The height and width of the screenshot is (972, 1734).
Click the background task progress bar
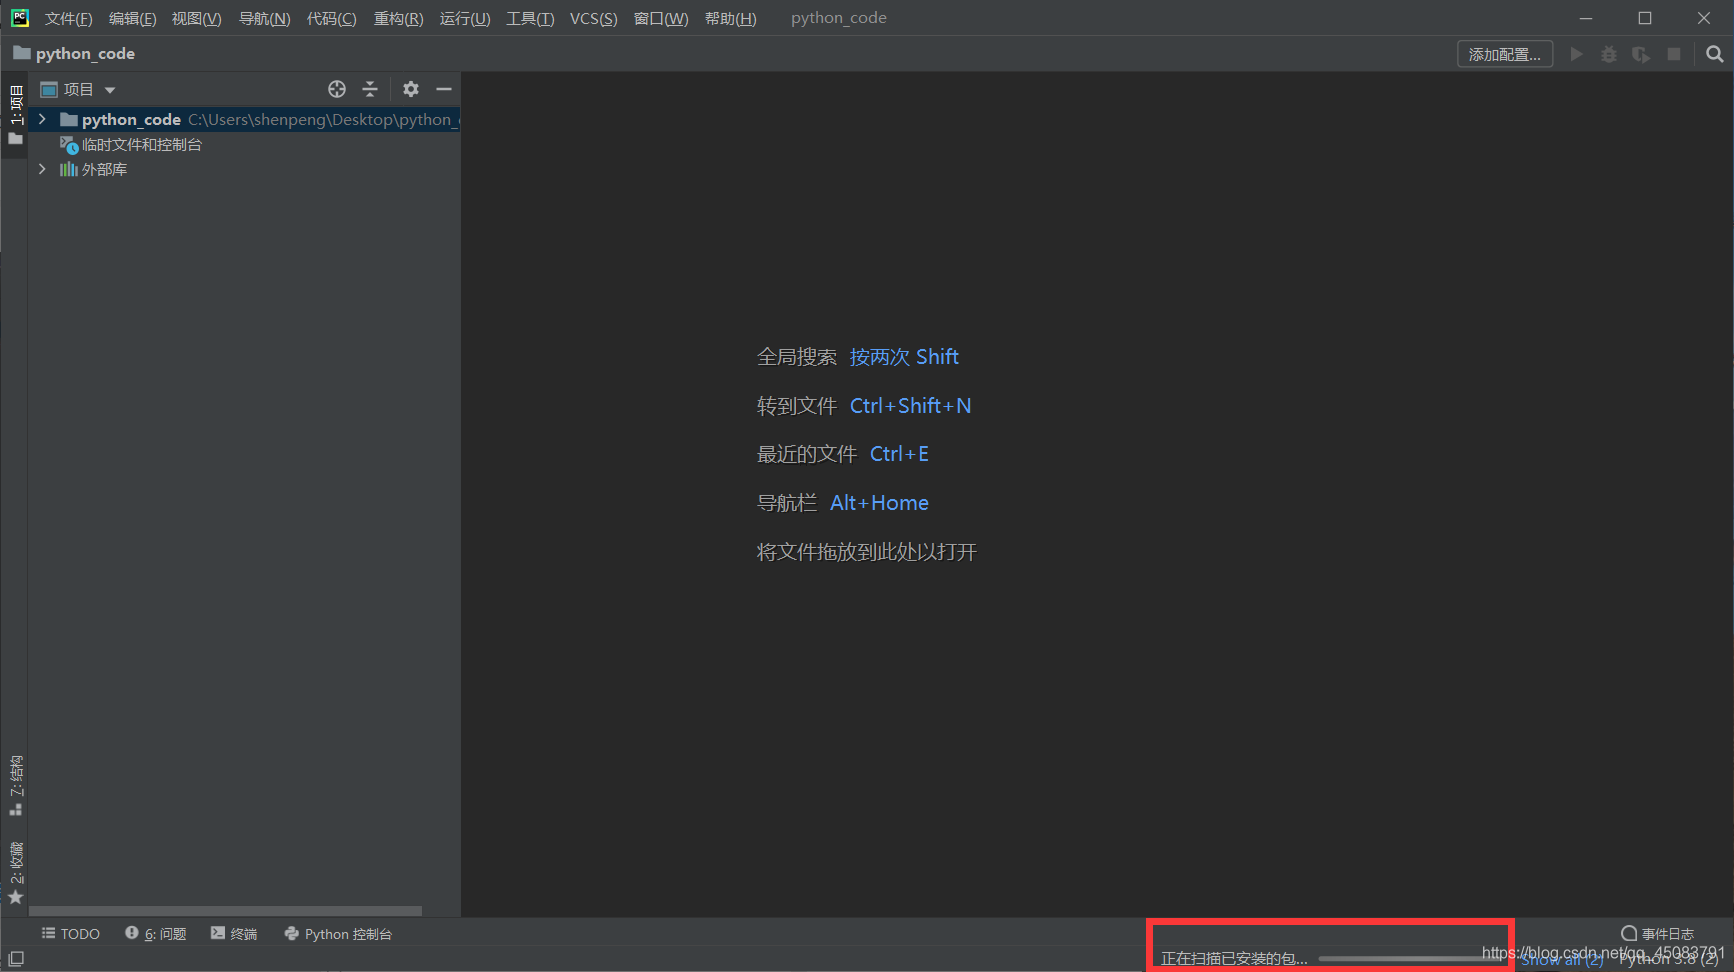[1411, 959]
